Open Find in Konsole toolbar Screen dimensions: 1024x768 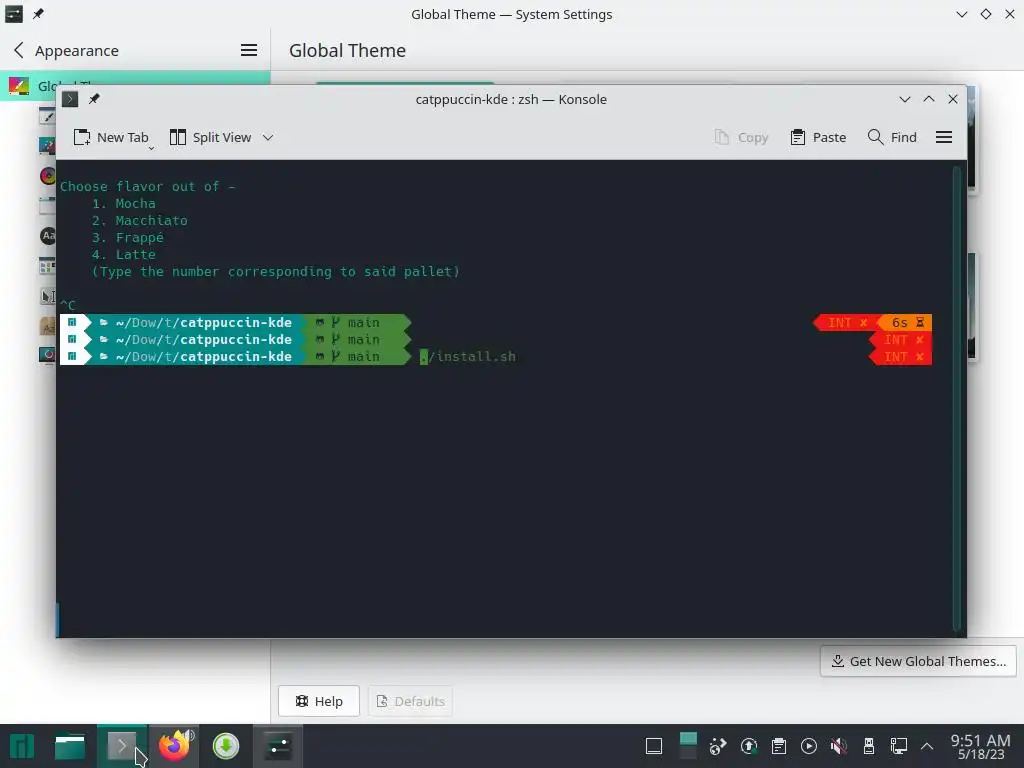892,137
